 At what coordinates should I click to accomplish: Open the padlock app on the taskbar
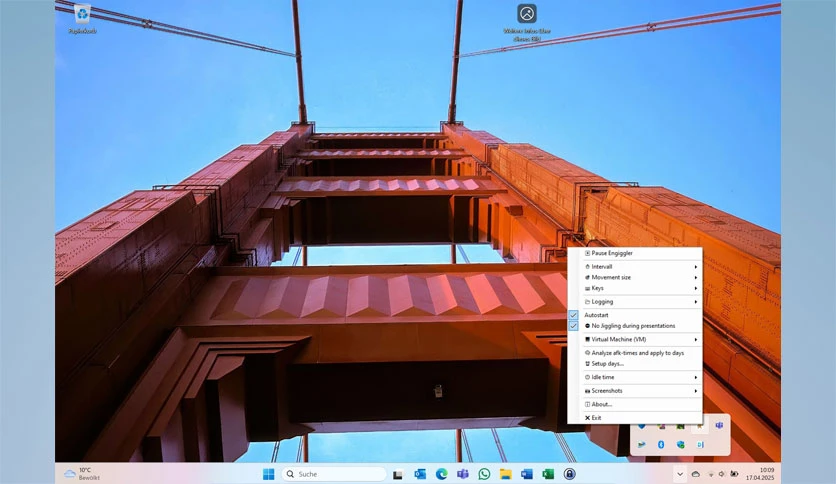[569, 474]
